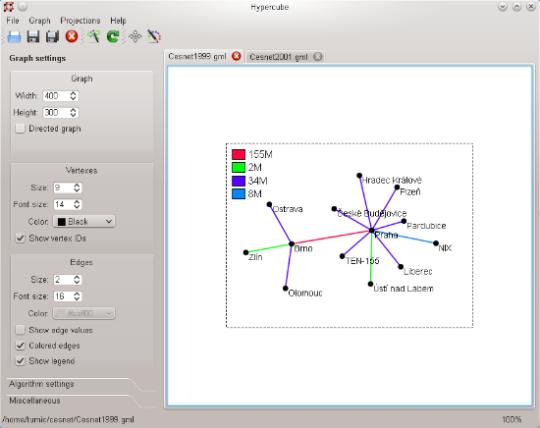Click the round button beside the app icon

(22, 7)
